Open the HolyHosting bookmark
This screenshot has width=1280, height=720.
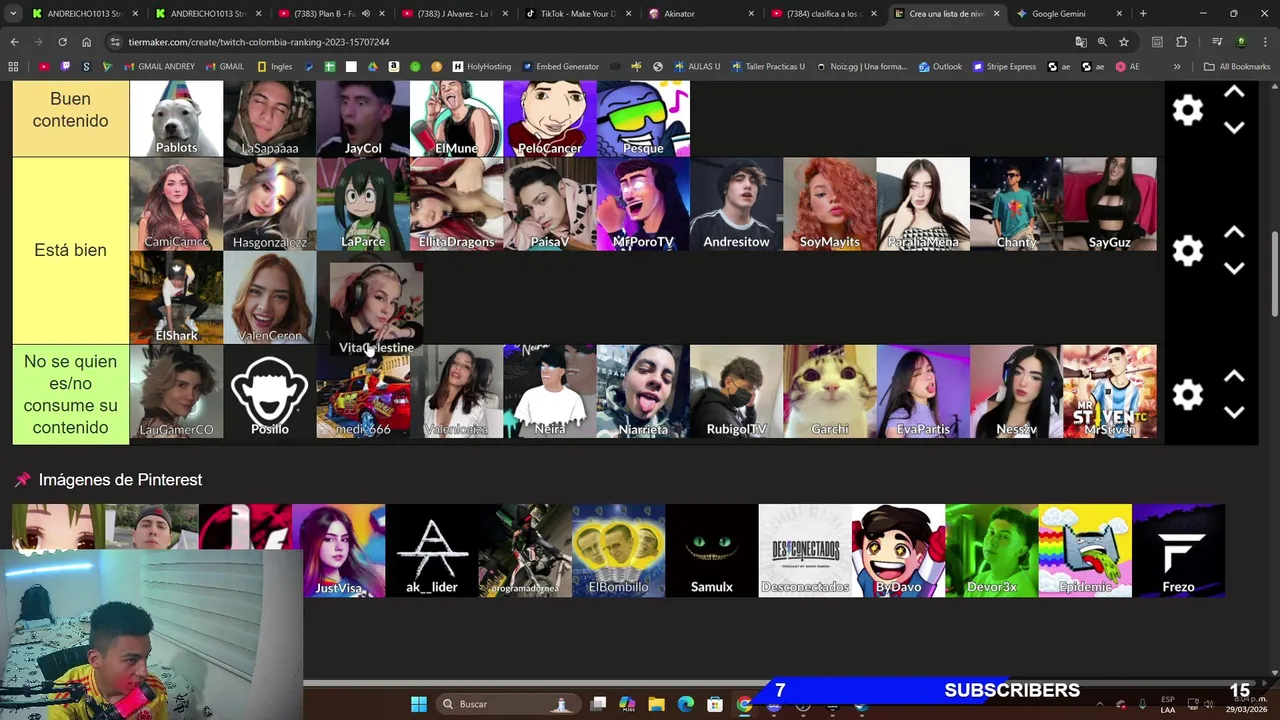pyautogui.click(x=481, y=67)
